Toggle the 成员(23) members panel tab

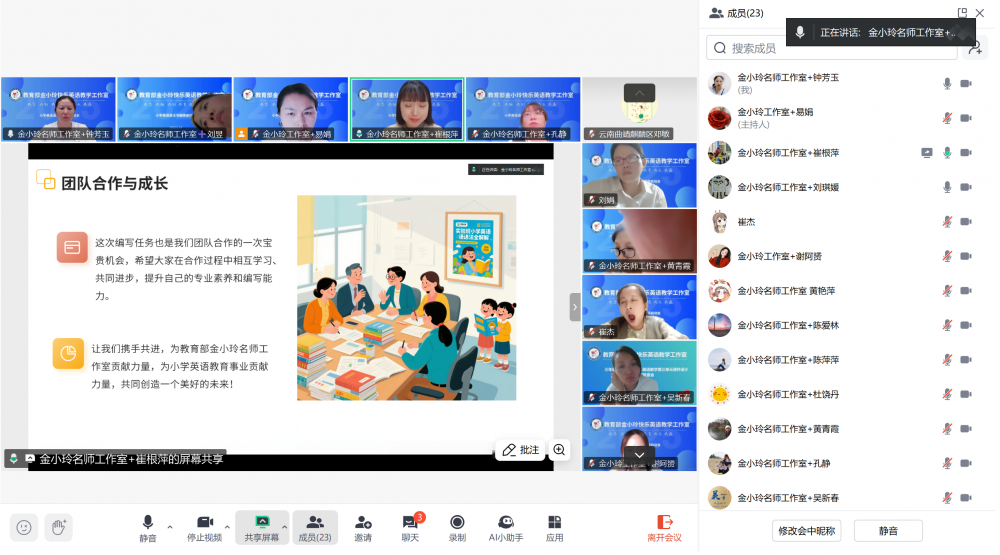(x=314, y=527)
